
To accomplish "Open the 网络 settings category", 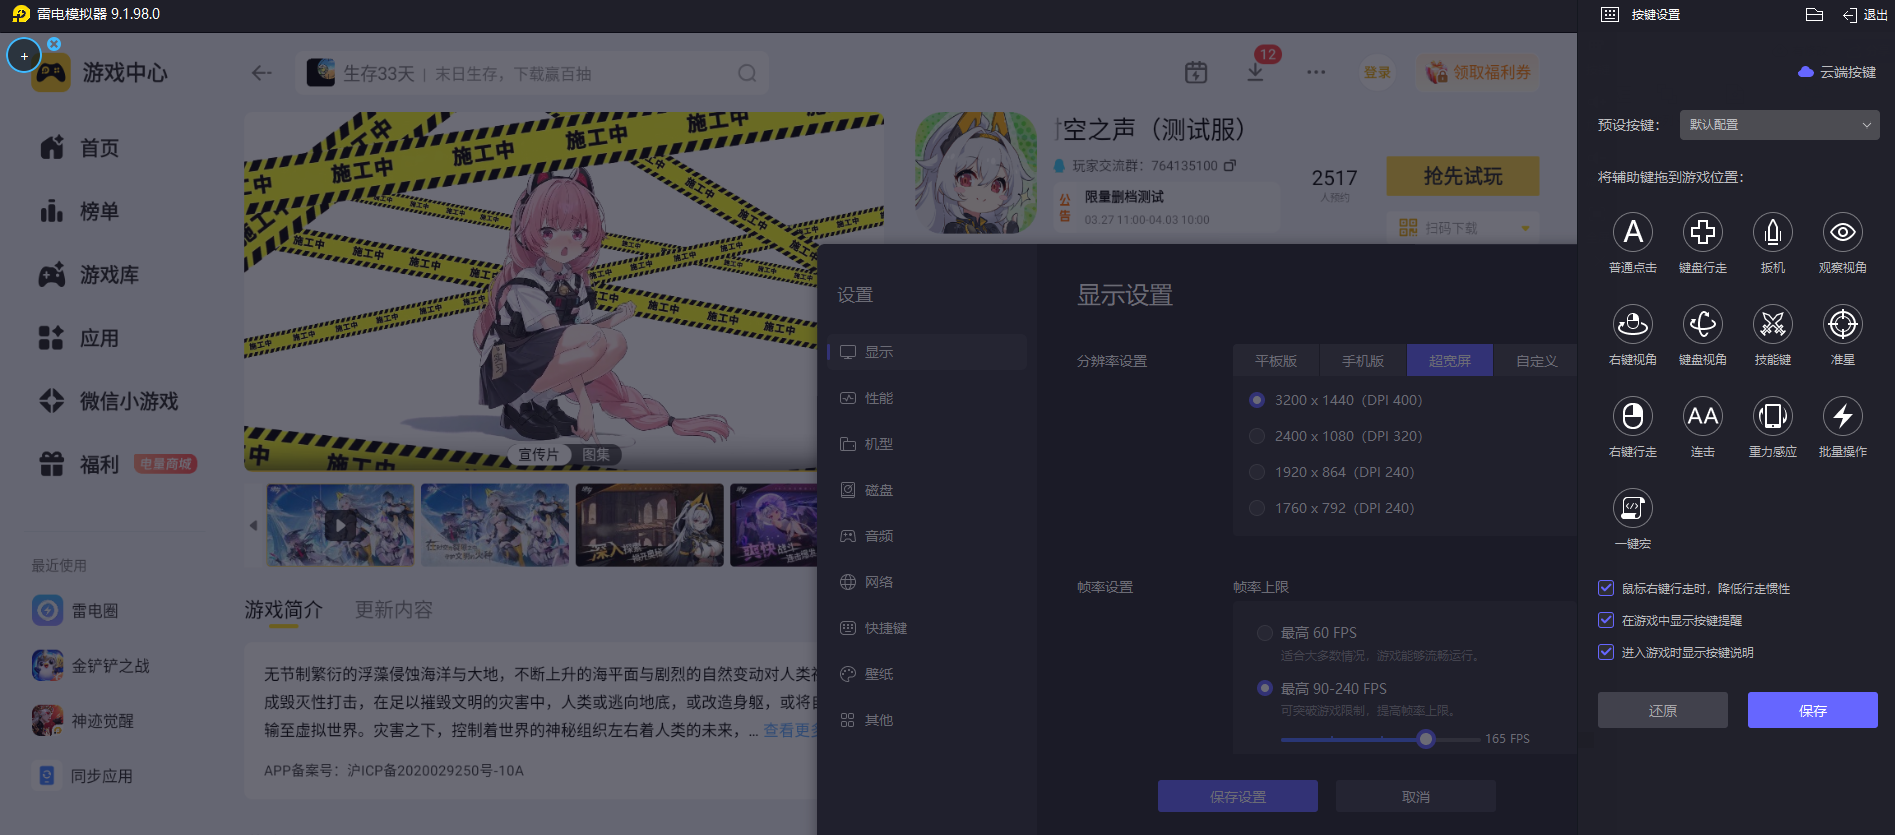I will [927, 582].
